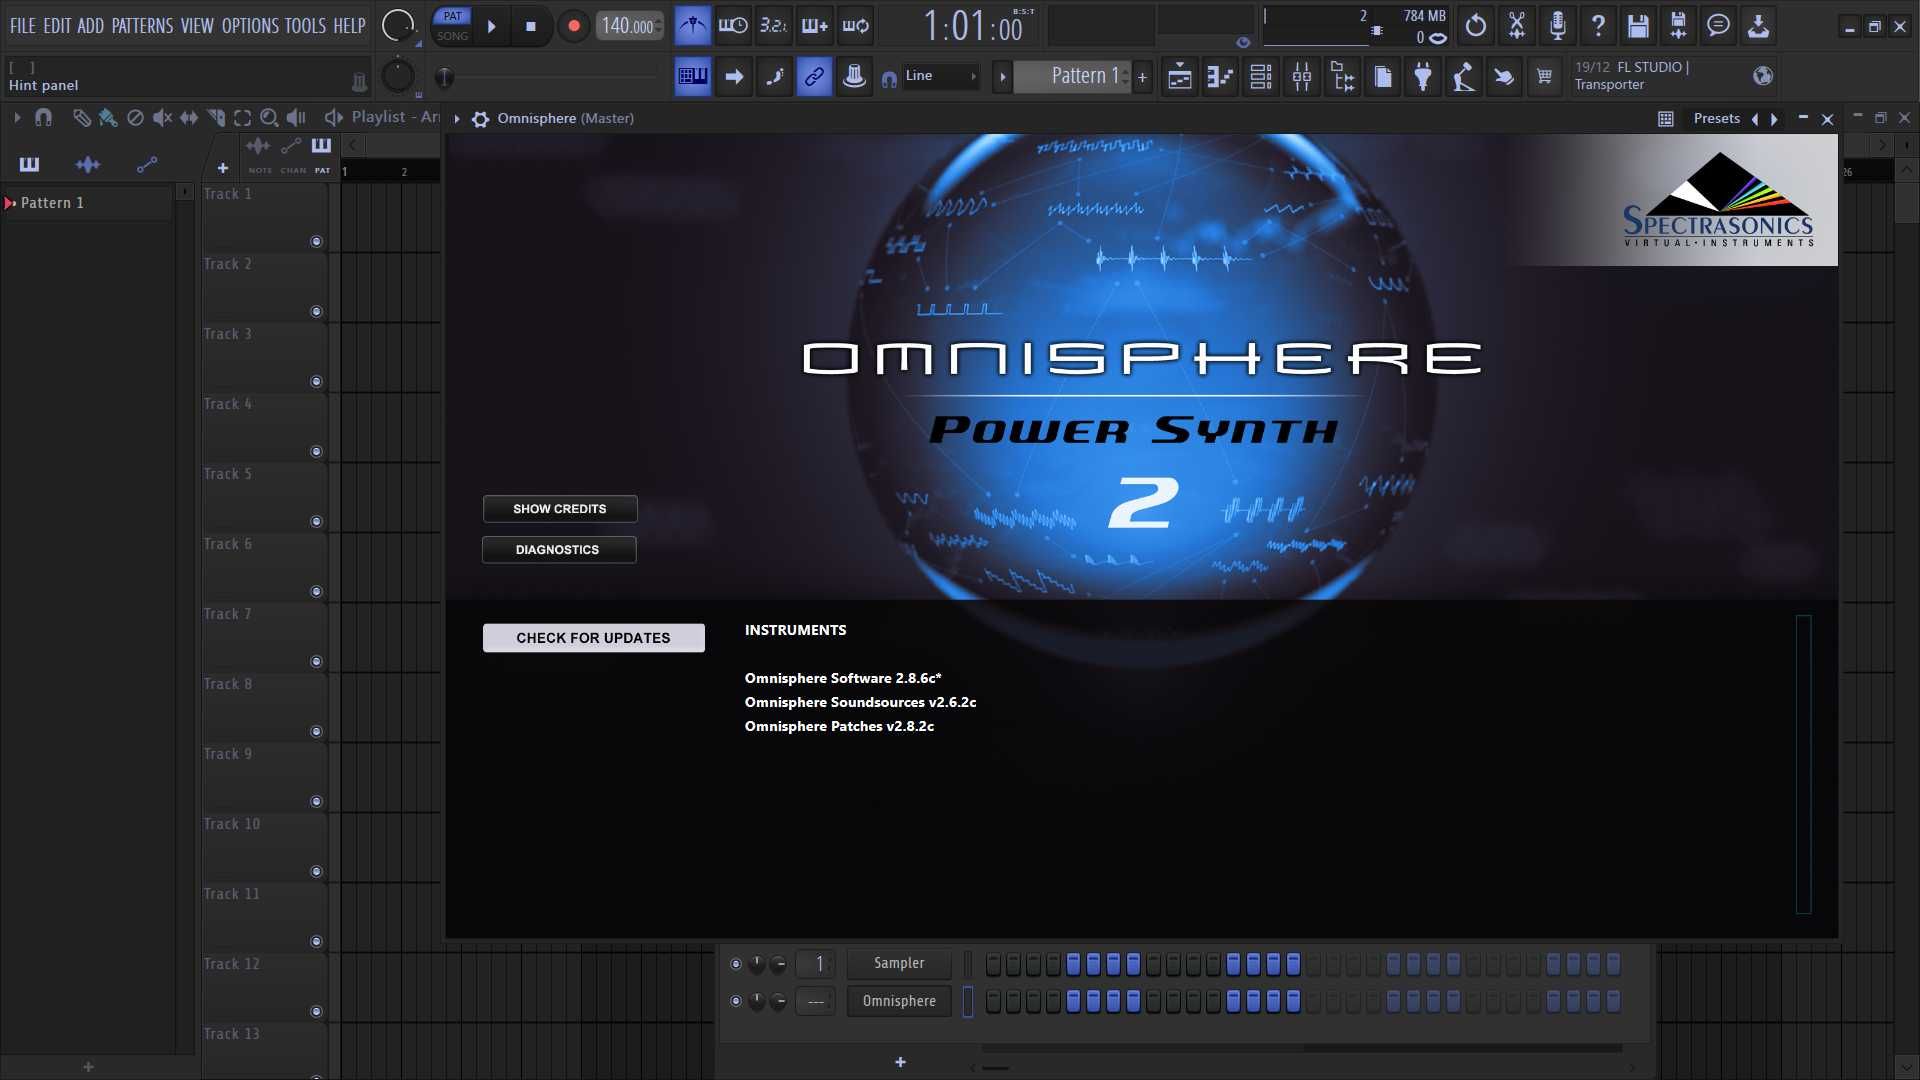
Task: Save the project with floppy icon
Action: [1638, 26]
